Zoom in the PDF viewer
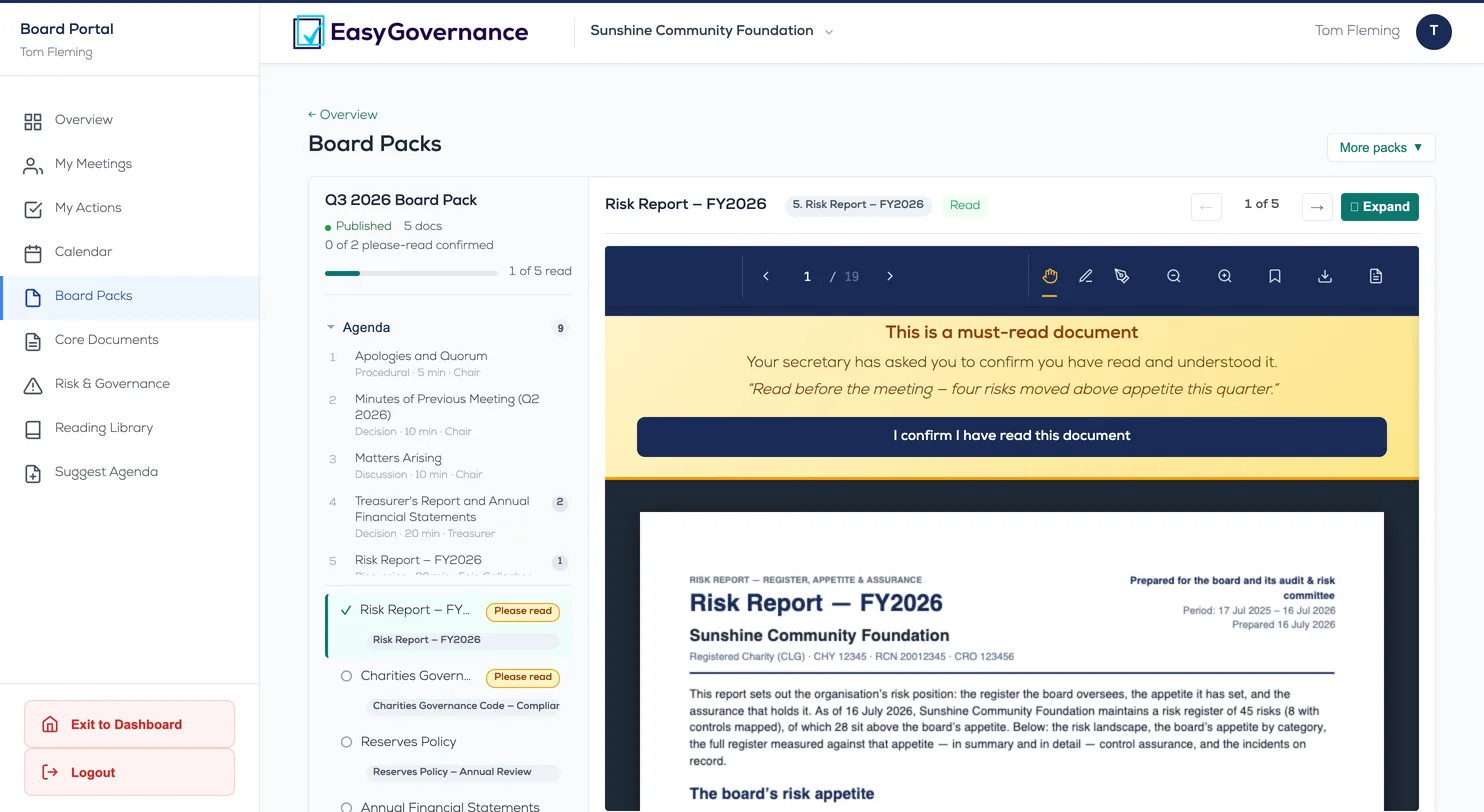The height and width of the screenshot is (812, 1484). pos(1224,276)
